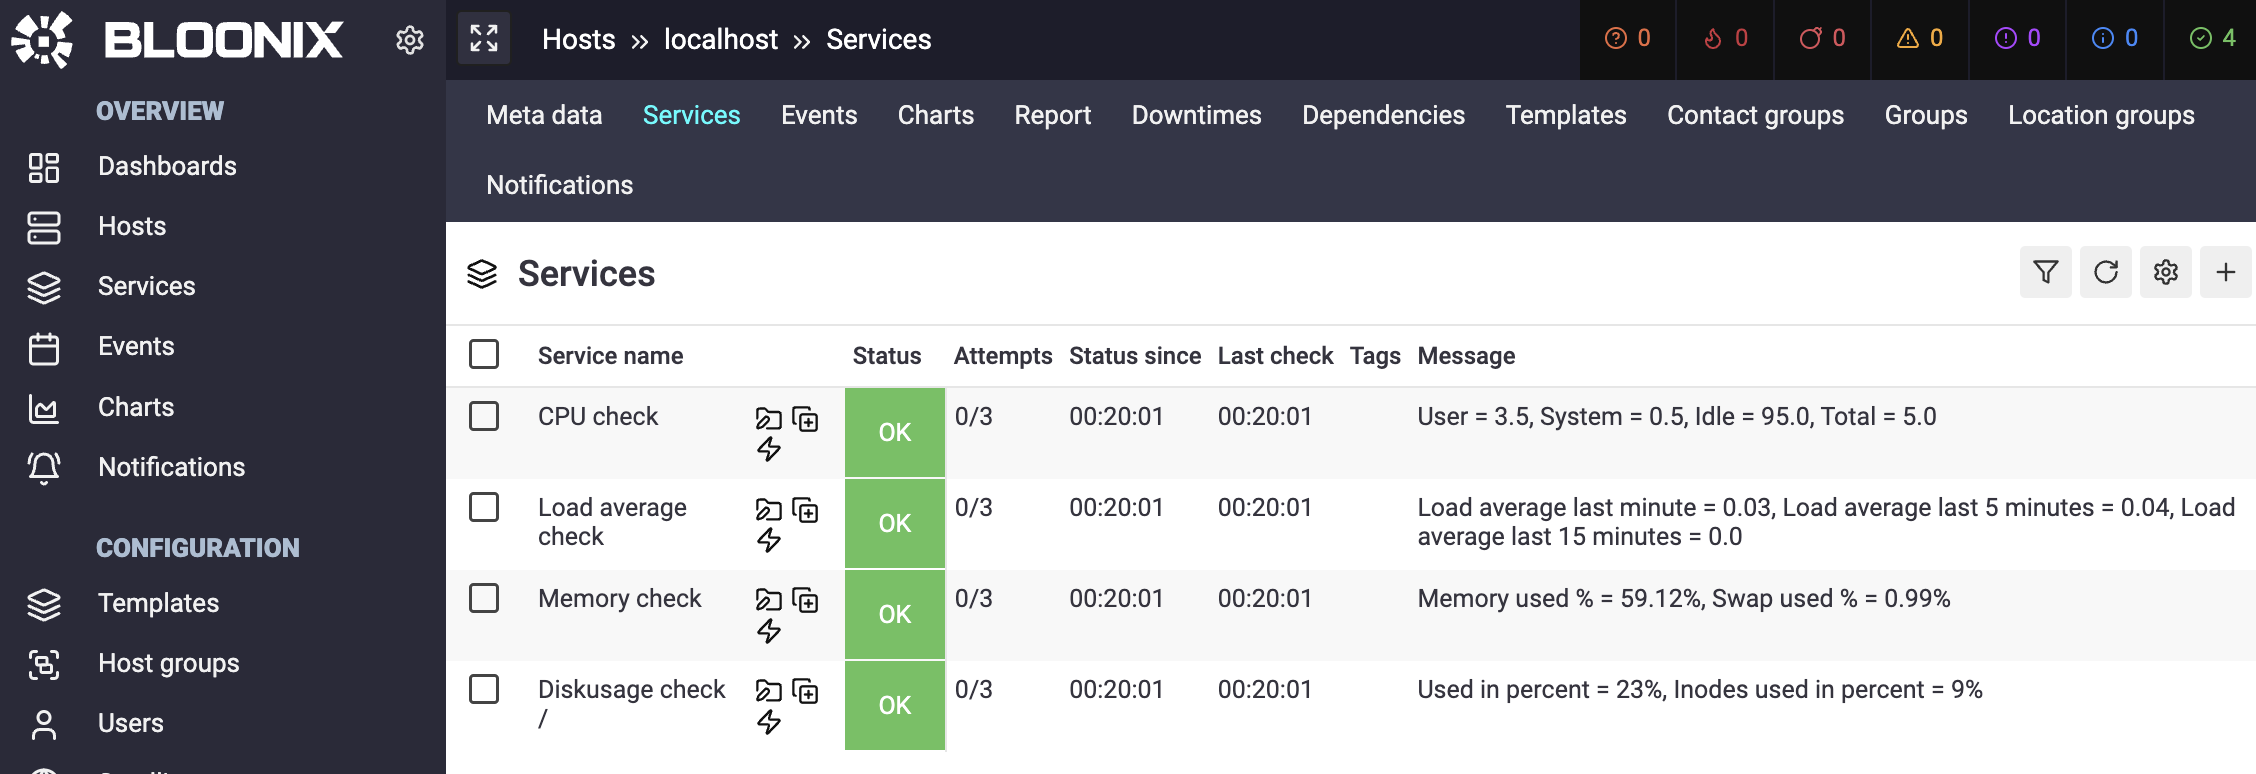Open the Location groups tab
This screenshot has height=774, width=2256.
2101,116
